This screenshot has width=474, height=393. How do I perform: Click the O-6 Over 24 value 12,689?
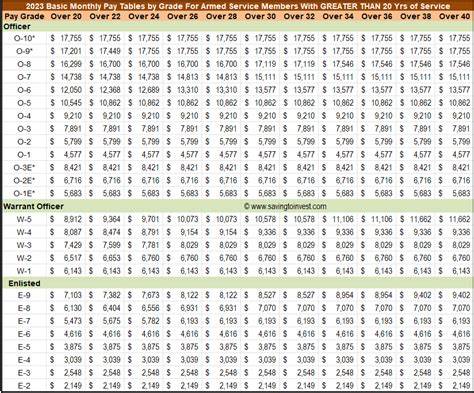coord(149,90)
